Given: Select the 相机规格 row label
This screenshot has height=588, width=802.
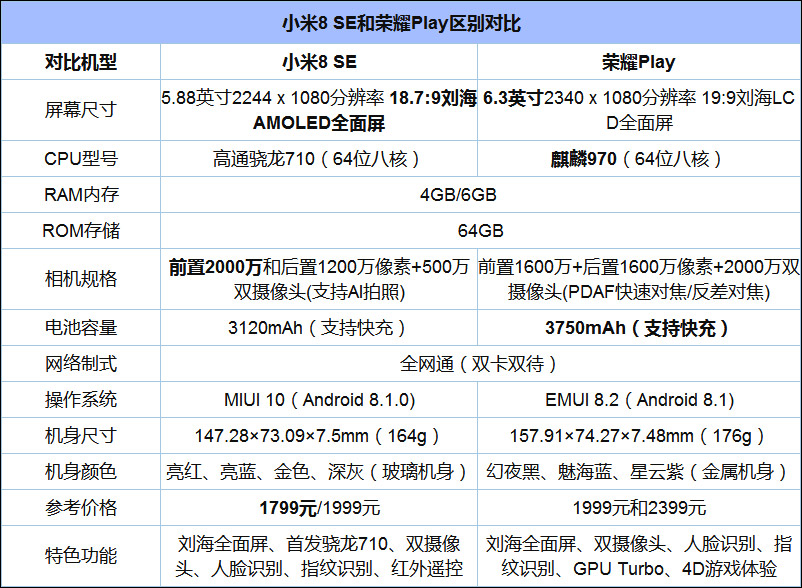Looking at the screenshot, I should (81, 279).
